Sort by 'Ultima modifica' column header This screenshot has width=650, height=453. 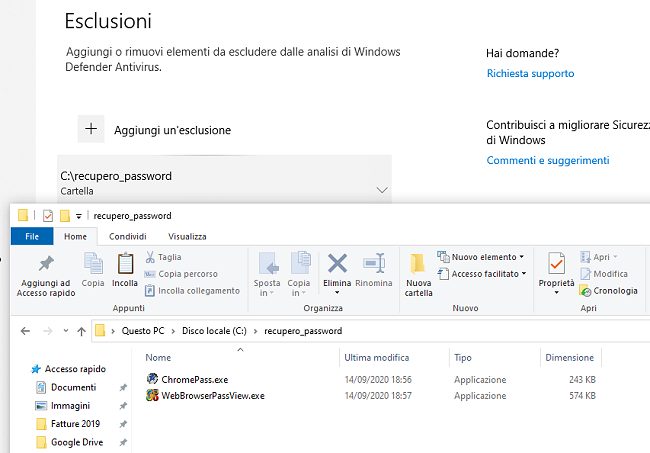(x=376, y=357)
